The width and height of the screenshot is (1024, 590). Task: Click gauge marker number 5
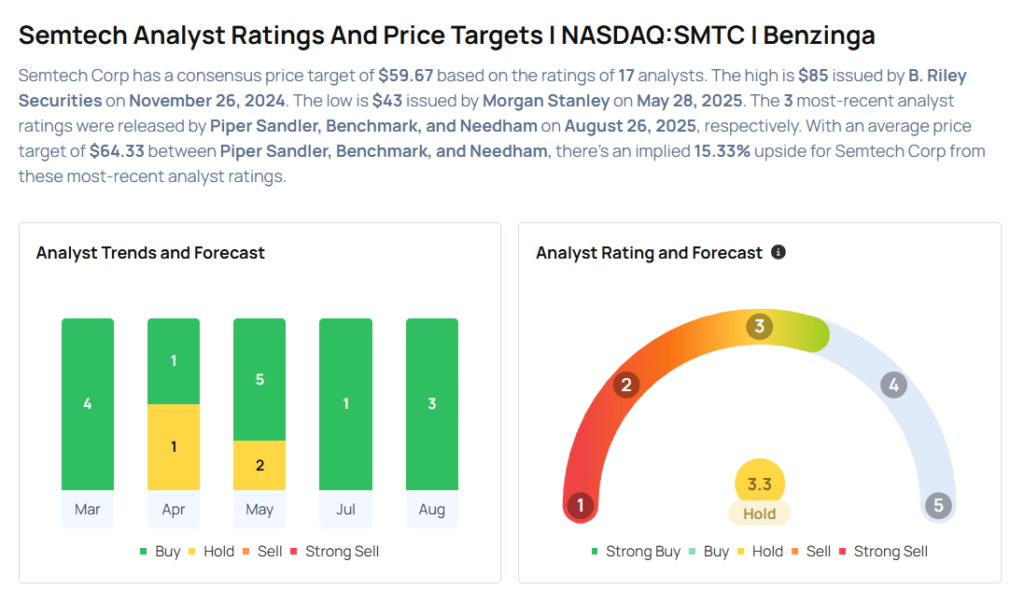(x=938, y=505)
